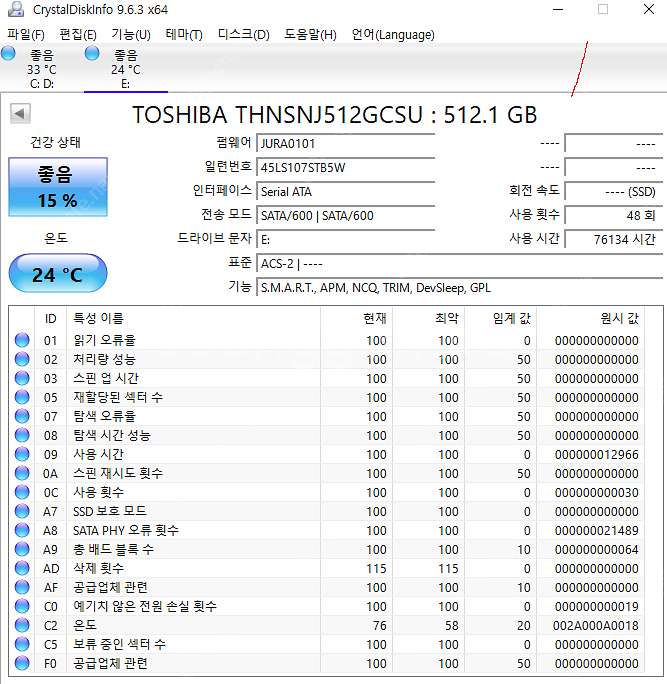Viewport: 667px width, 684px height.
Task: Click raw value 000000021489
Action: 596,530
